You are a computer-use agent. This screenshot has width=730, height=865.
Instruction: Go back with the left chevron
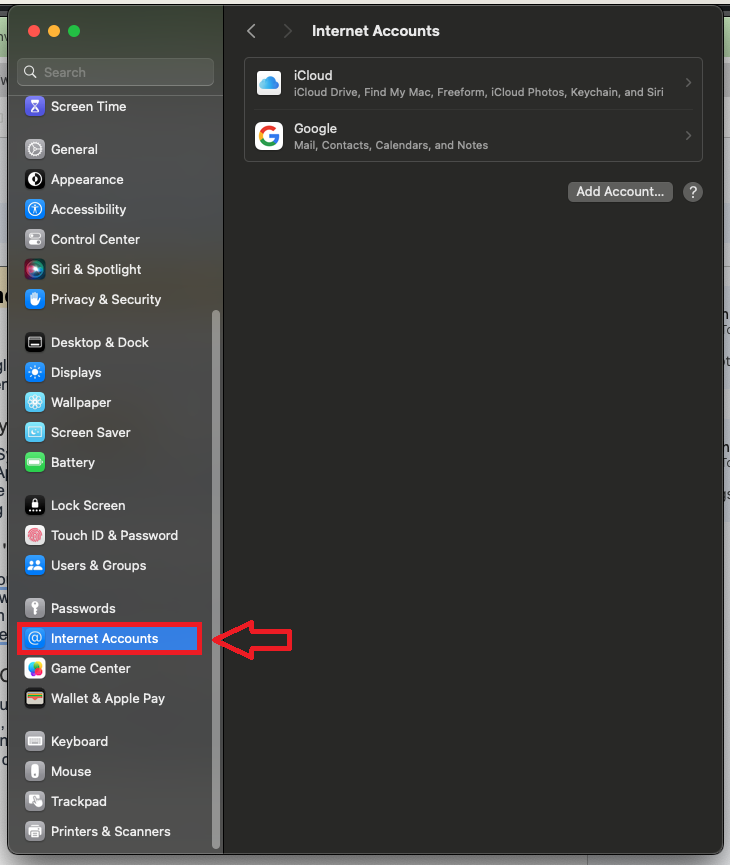(x=252, y=31)
